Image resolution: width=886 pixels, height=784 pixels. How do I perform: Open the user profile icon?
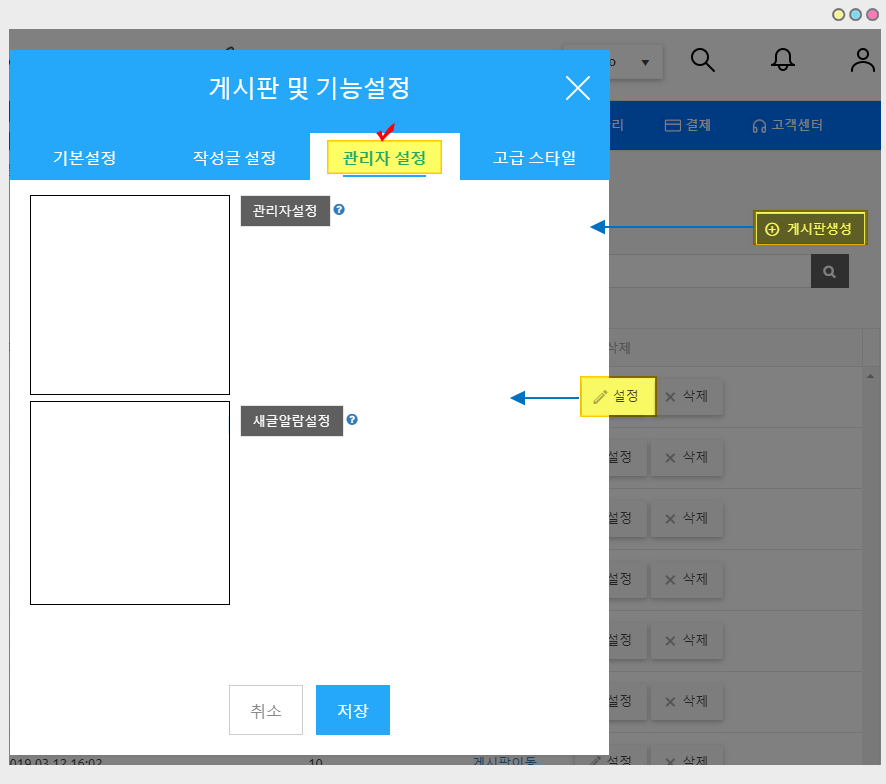[x=862, y=61]
